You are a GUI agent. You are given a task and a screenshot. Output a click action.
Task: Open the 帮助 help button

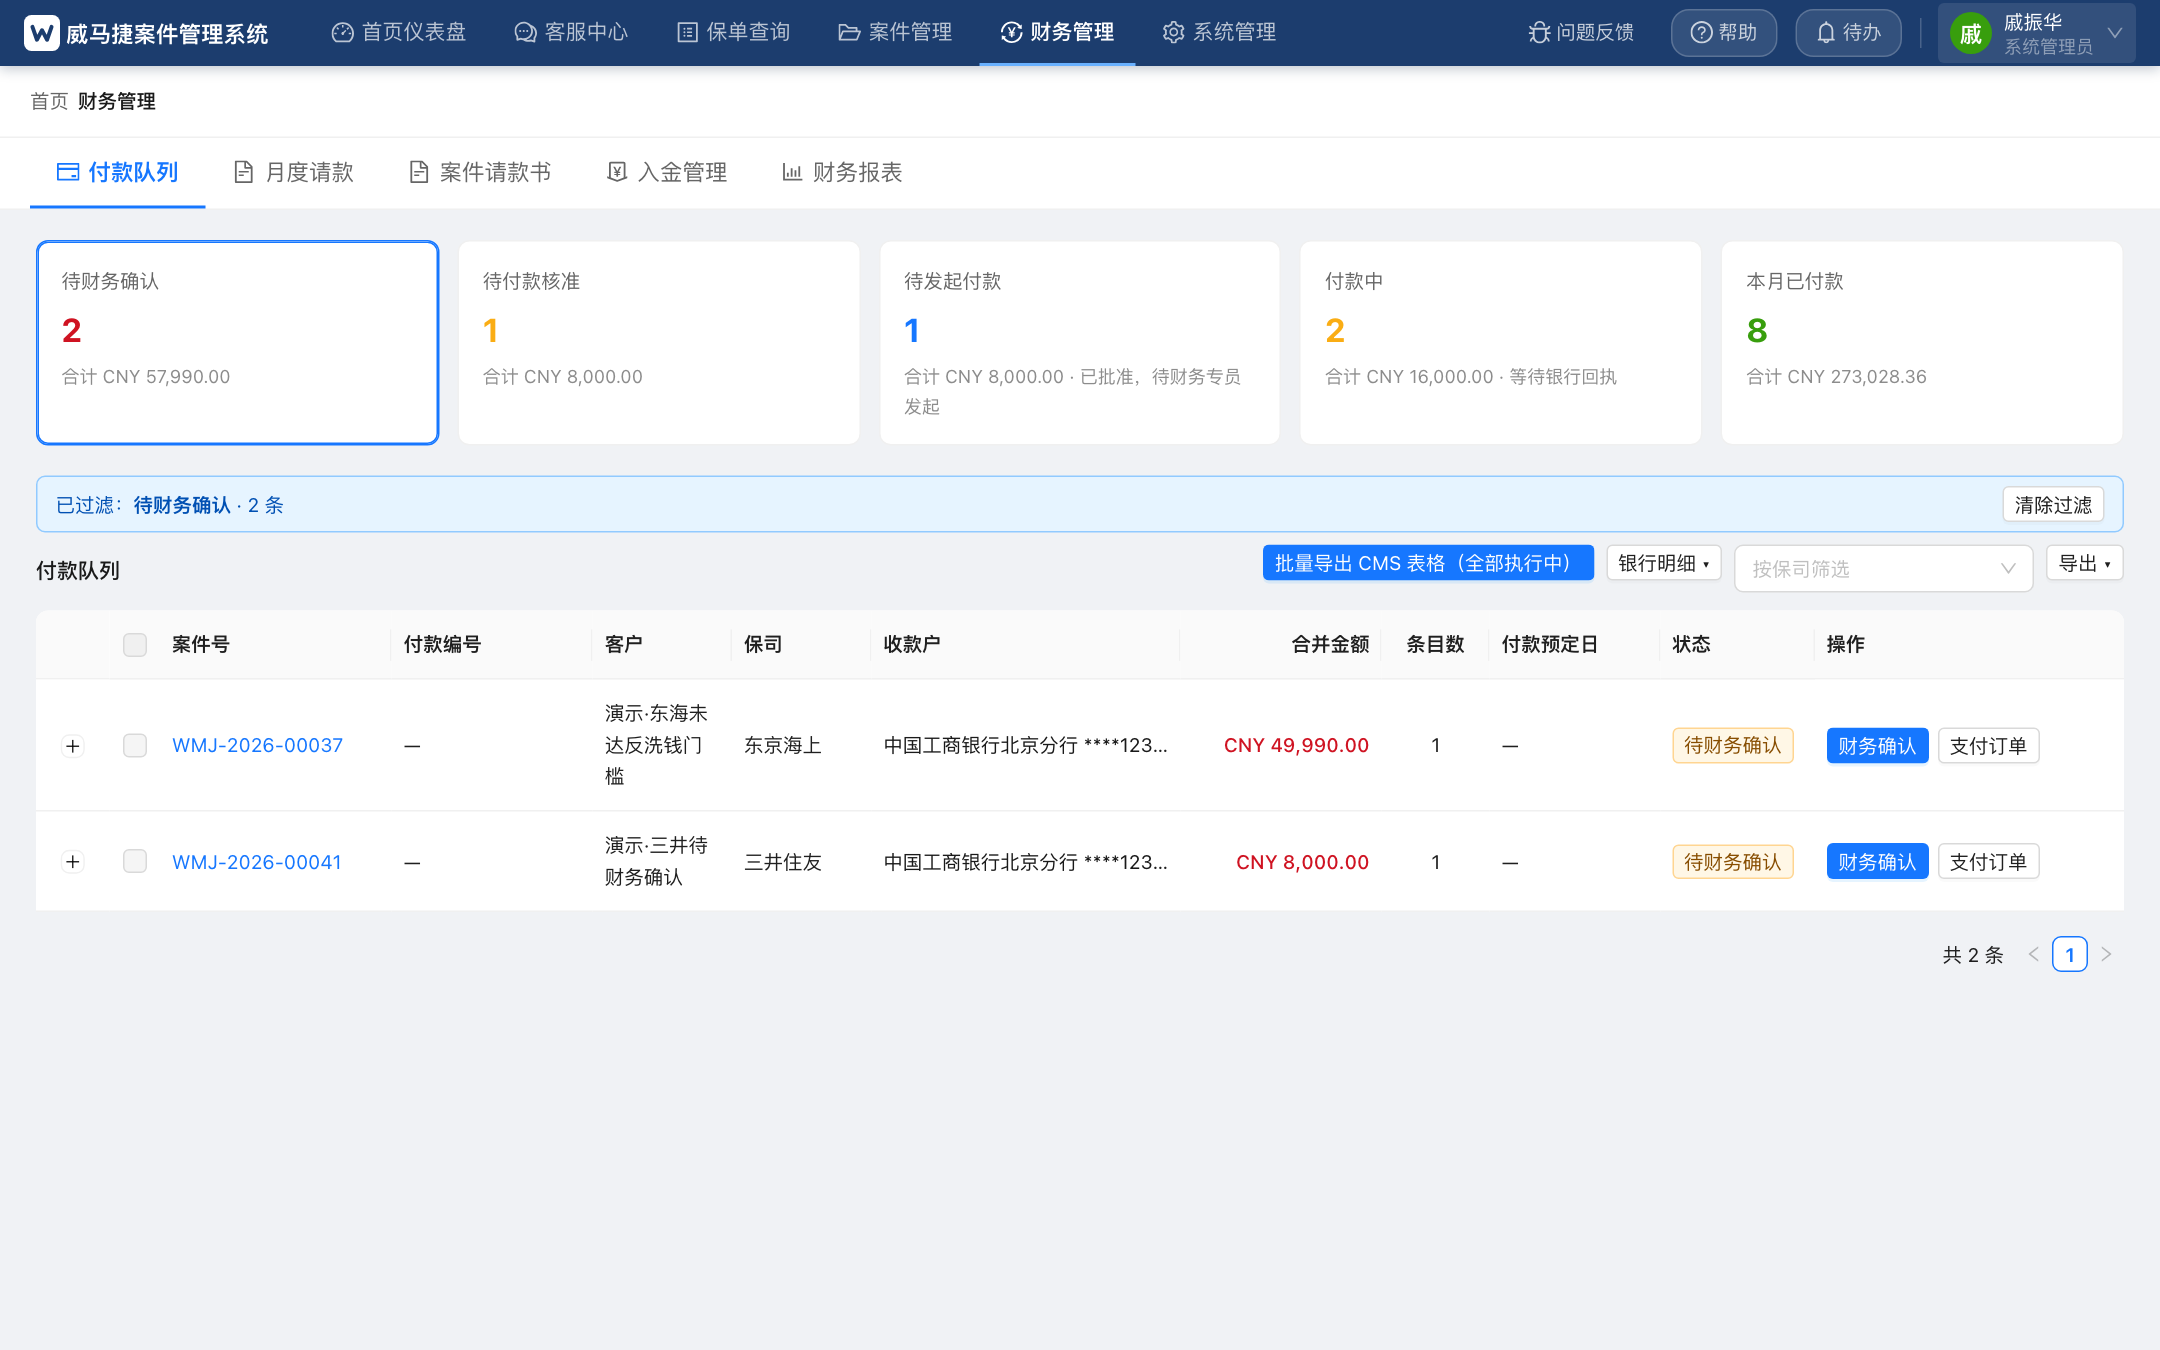(x=1724, y=32)
